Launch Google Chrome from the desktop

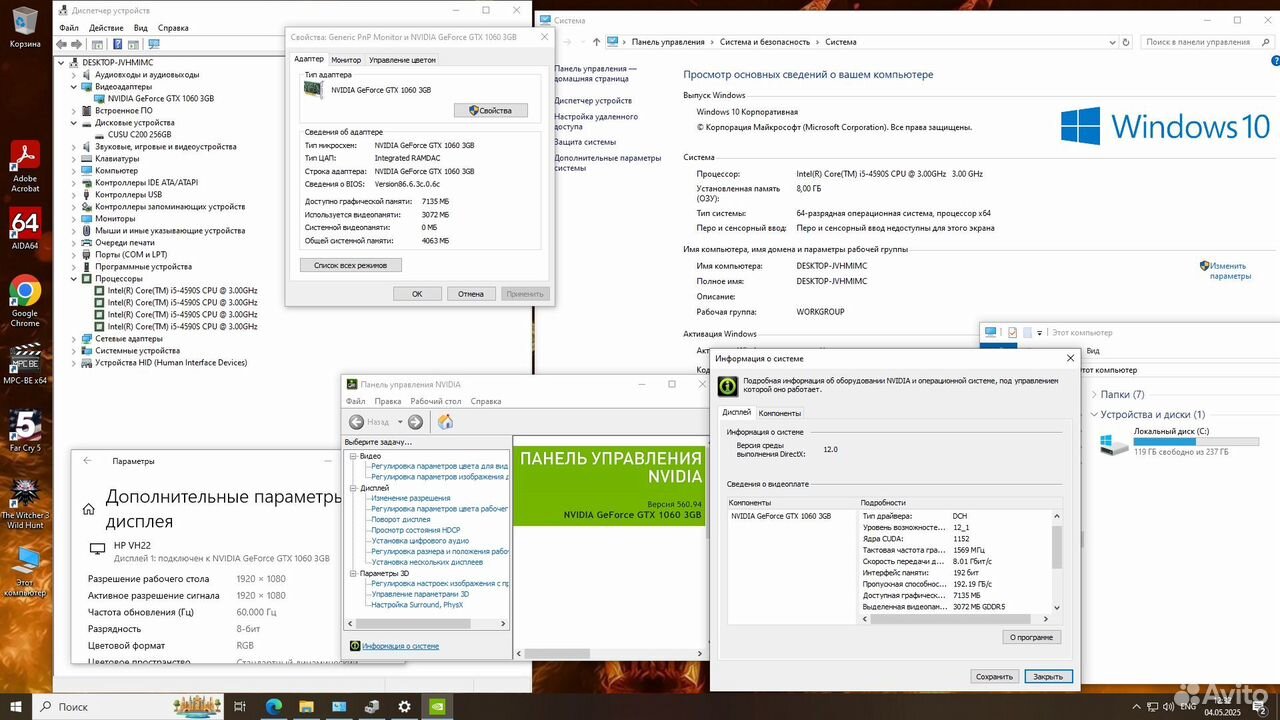pos(25,301)
